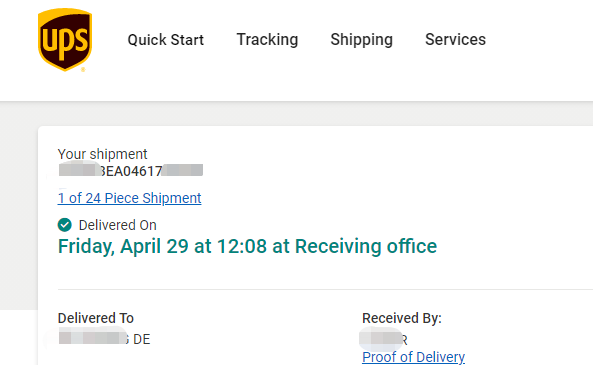Open the Shipping menu
The image size is (593, 365).
[362, 39]
